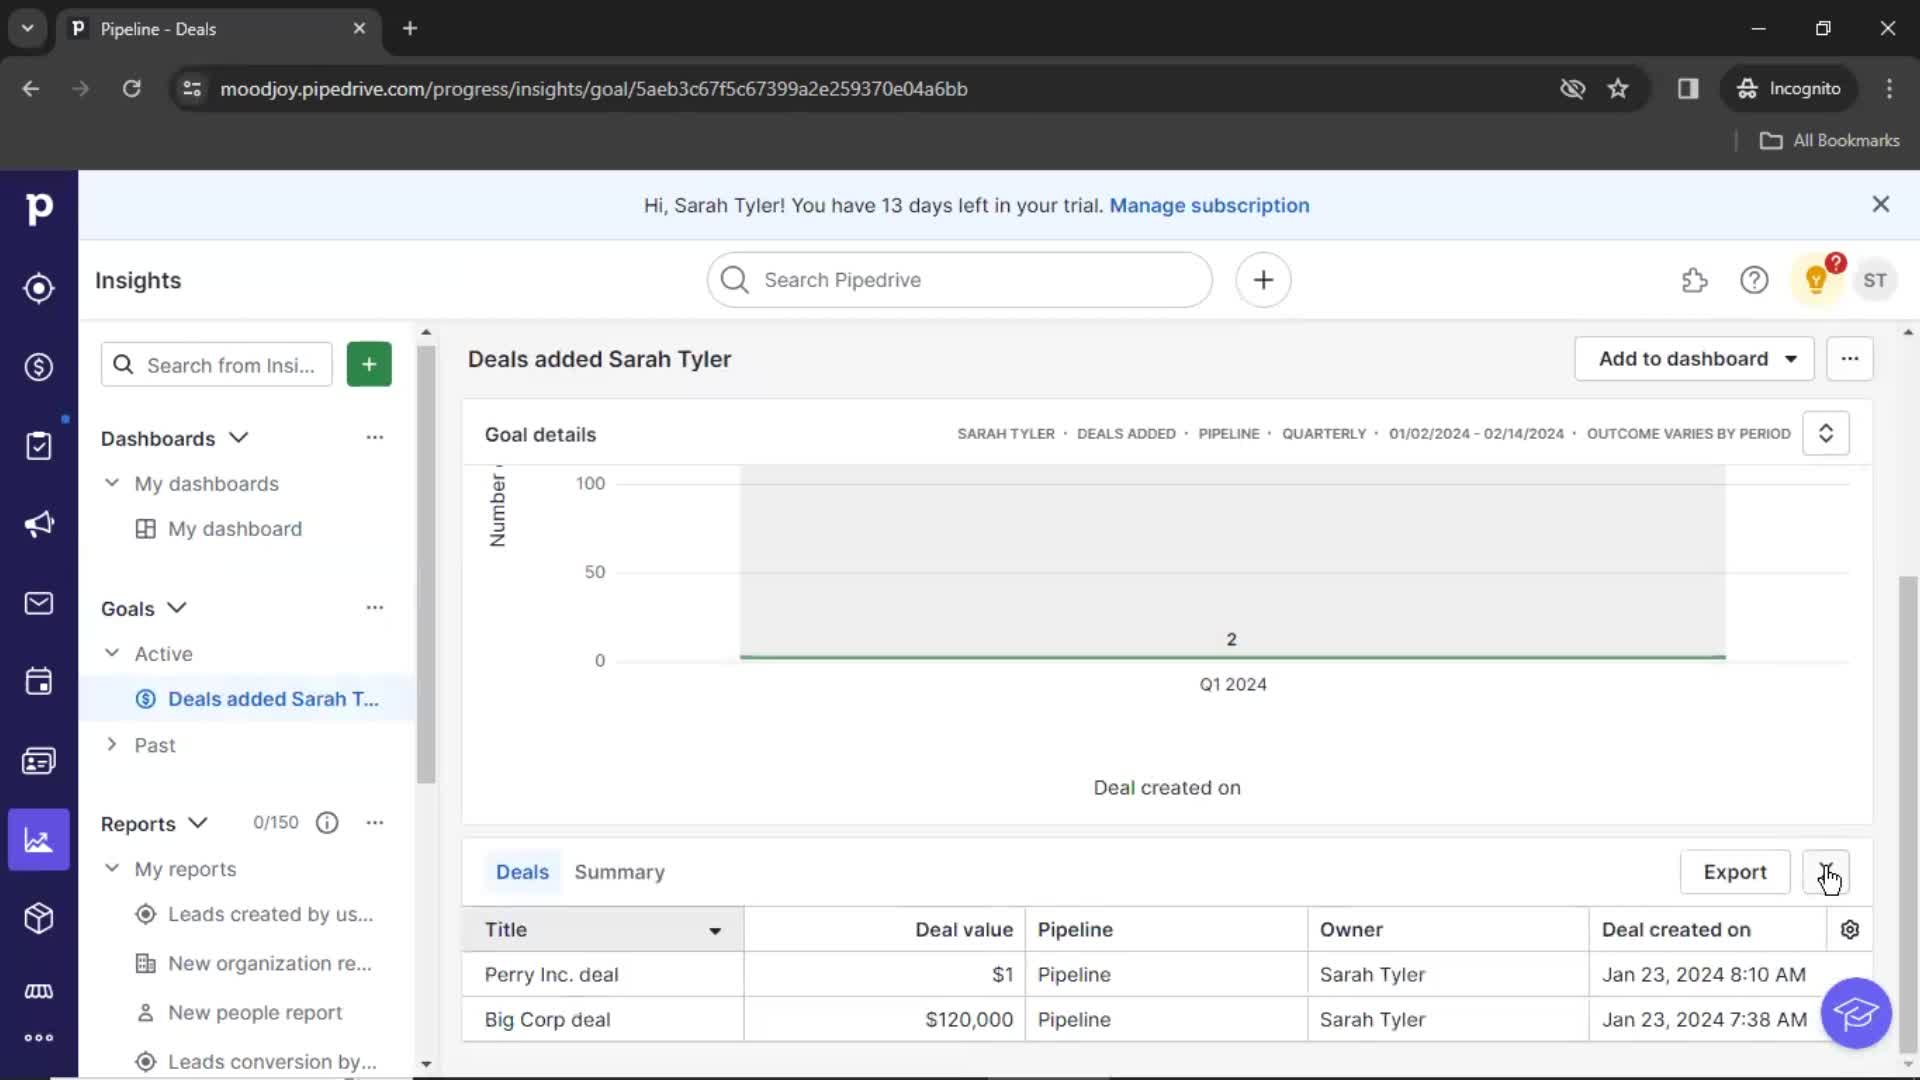Image resolution: width=1920 pixels, height=1080 pixels.
Task: Open the Leads/Activities icon in sidebar
Action: point(38,446)
